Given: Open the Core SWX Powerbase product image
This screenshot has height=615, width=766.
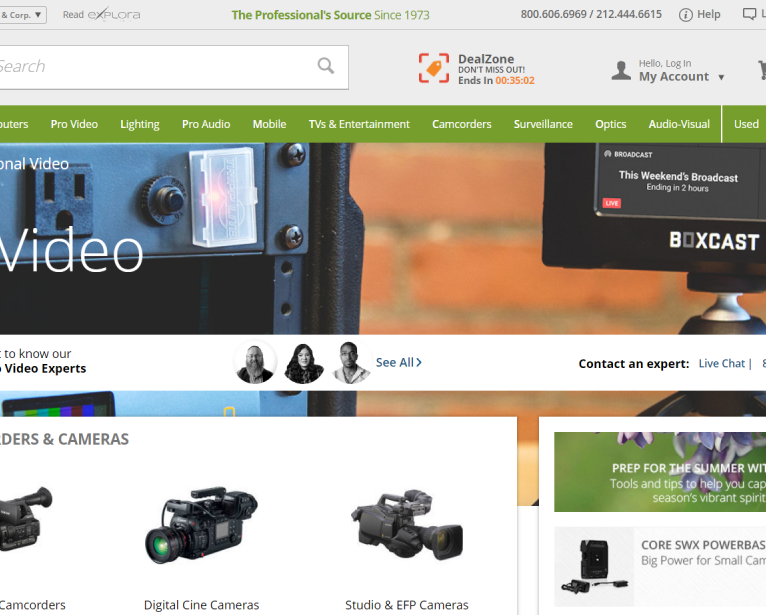Looking at the screenshot, I should (594, 566).
